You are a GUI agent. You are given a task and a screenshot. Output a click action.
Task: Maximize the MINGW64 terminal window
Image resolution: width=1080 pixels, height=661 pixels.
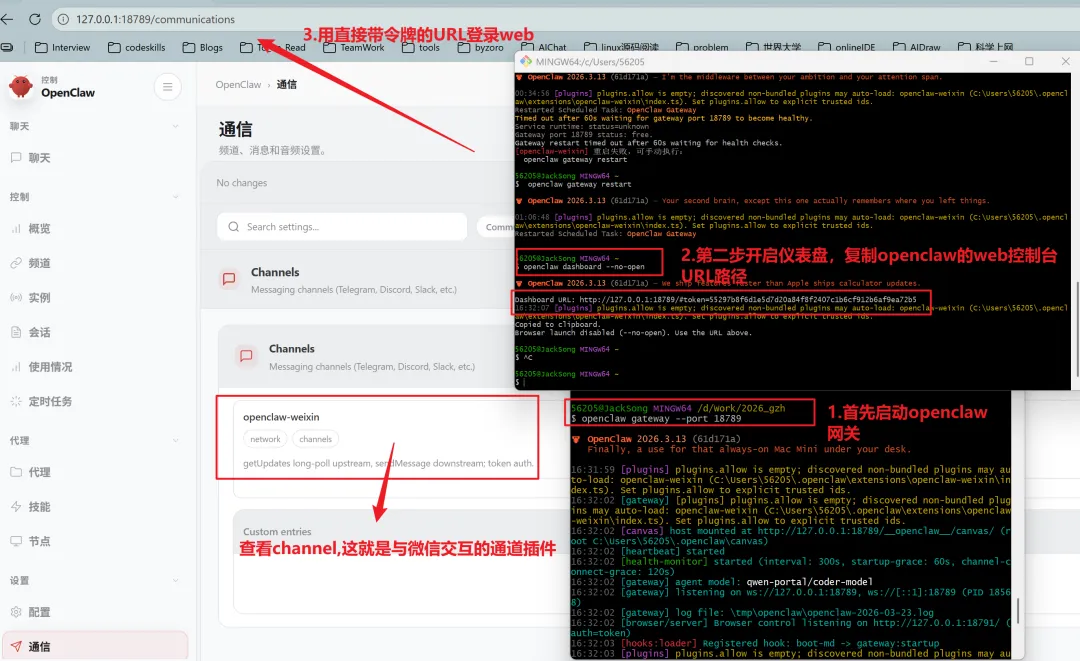pos(1029,61)
